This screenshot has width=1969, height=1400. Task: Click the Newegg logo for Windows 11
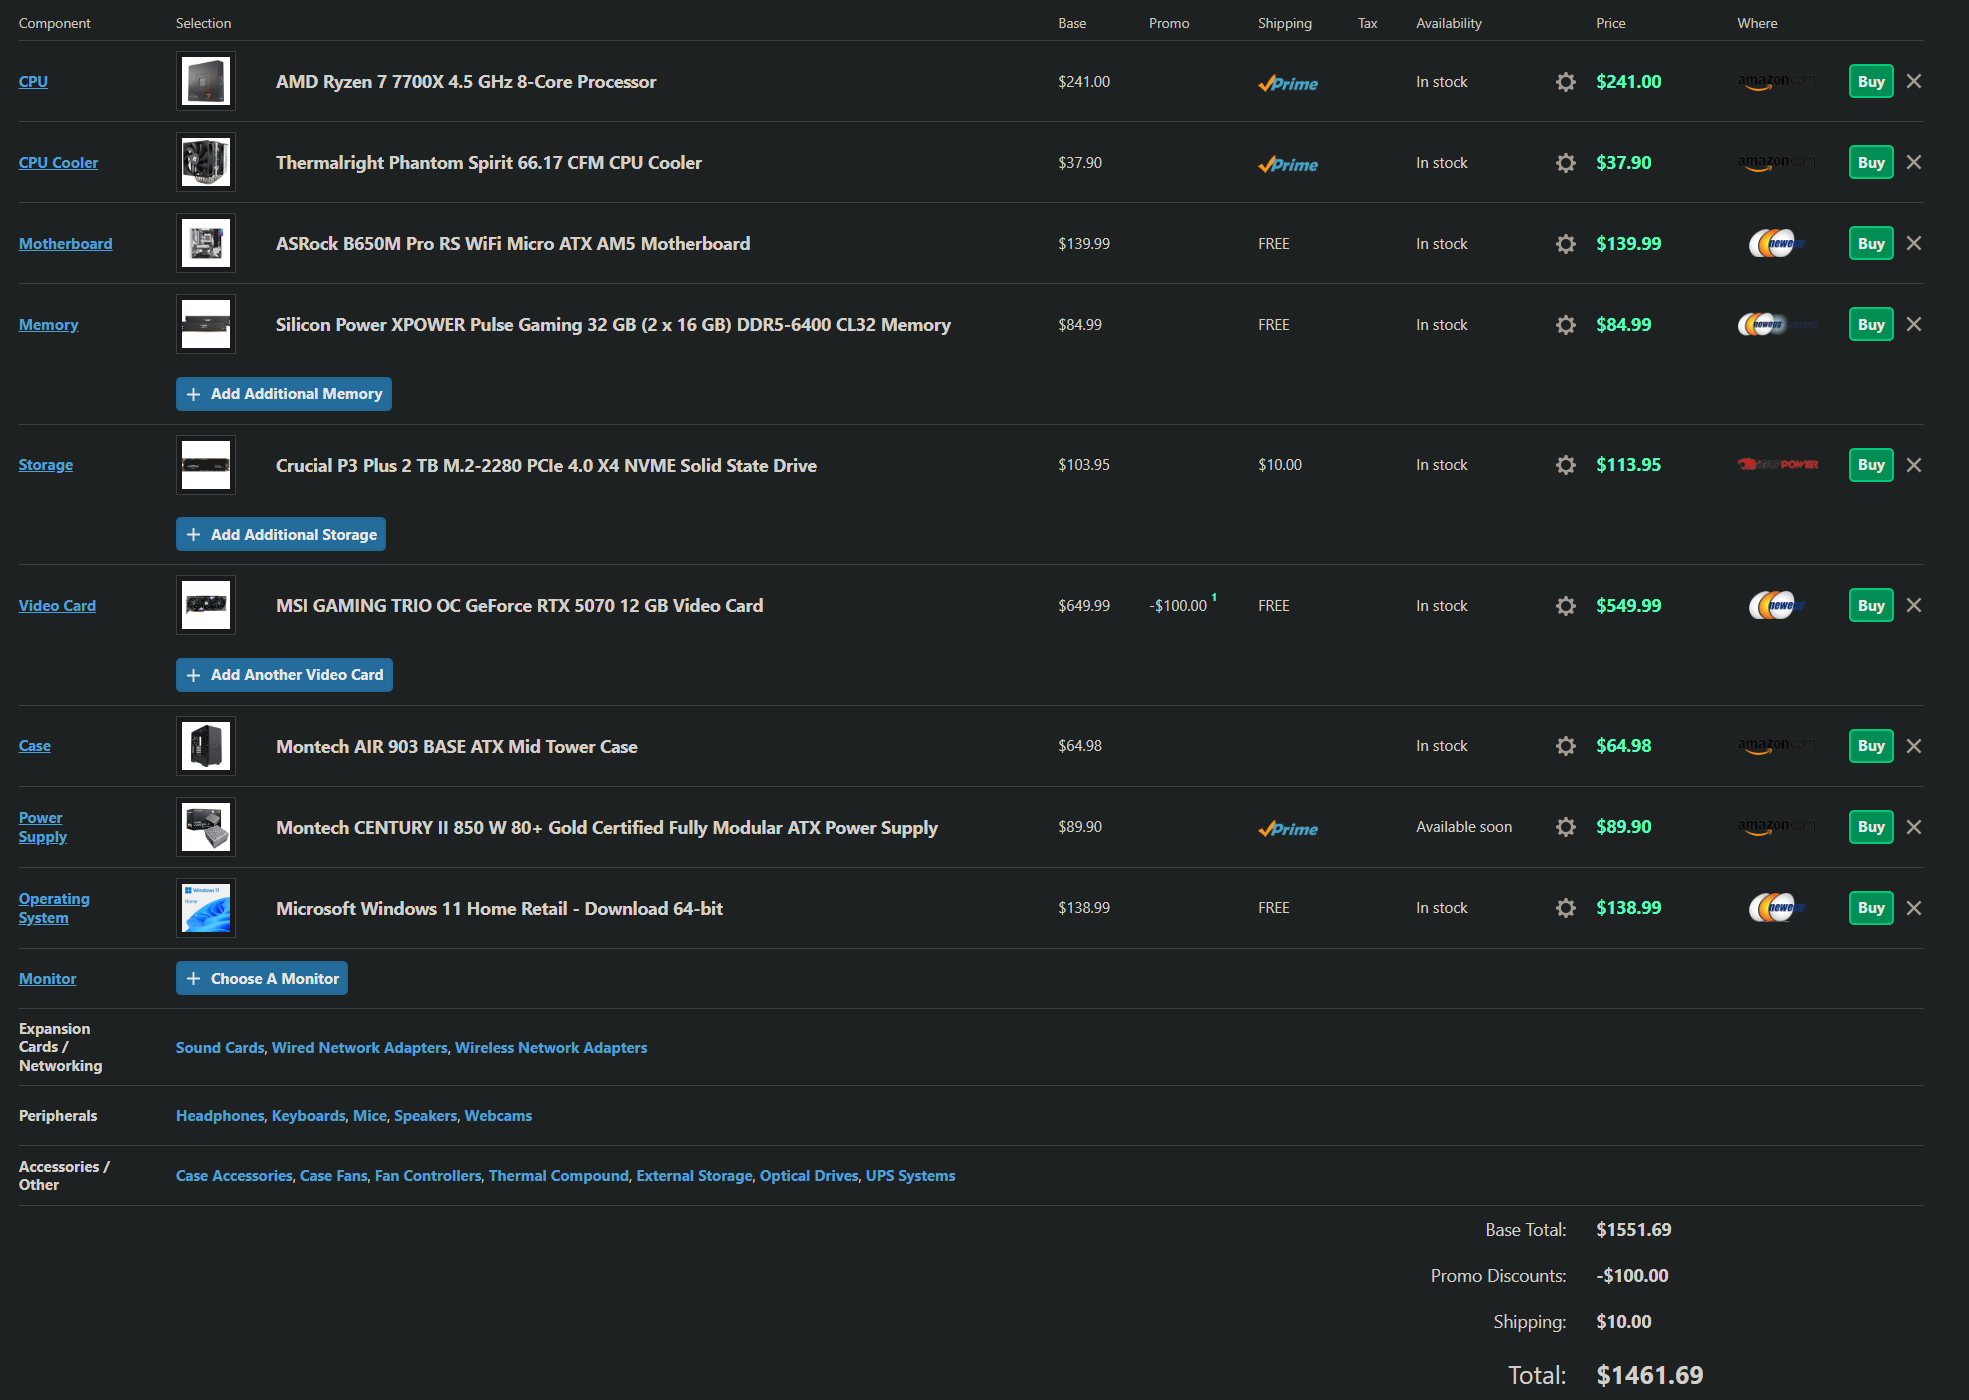coord(1777,908)
